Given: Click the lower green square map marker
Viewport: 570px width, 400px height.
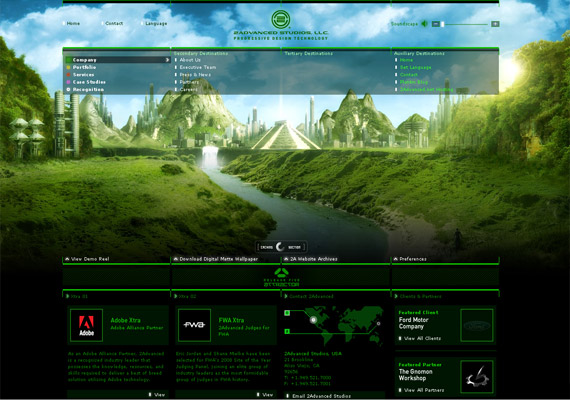Looking at the screenshot, I should pos(287,331).
